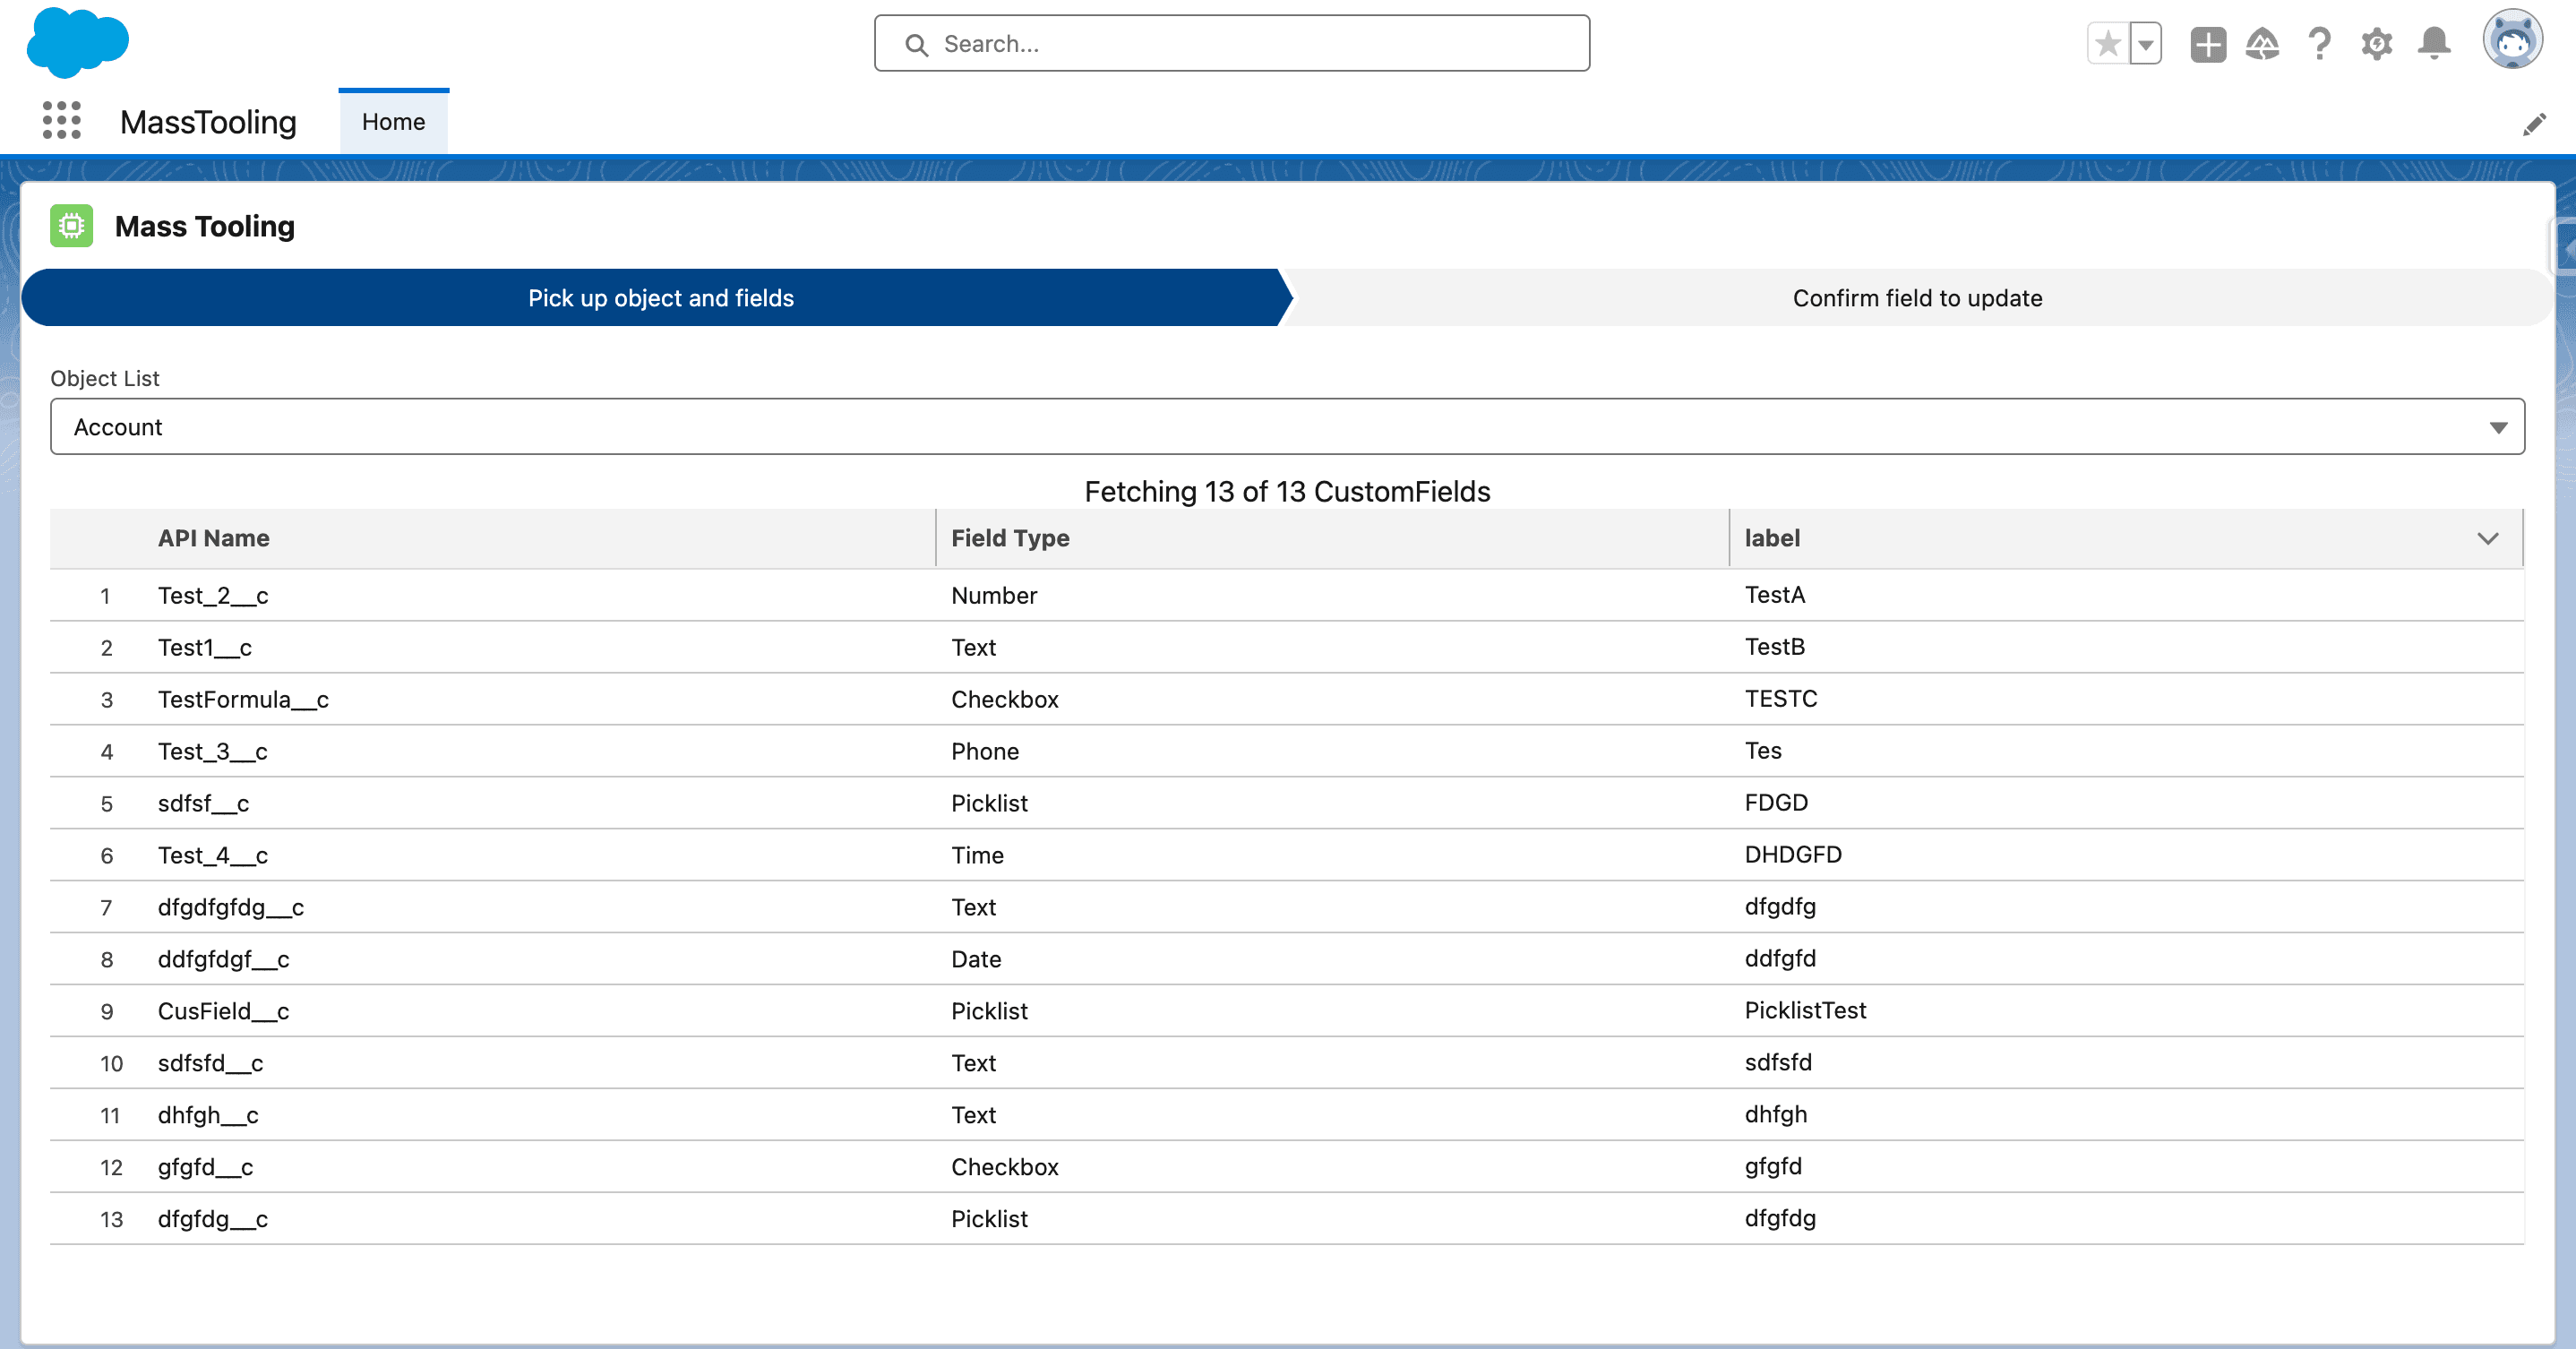The image size is (2576, 1349).
Task: Focus the global Search field
Action: (x=1232, y=43)
